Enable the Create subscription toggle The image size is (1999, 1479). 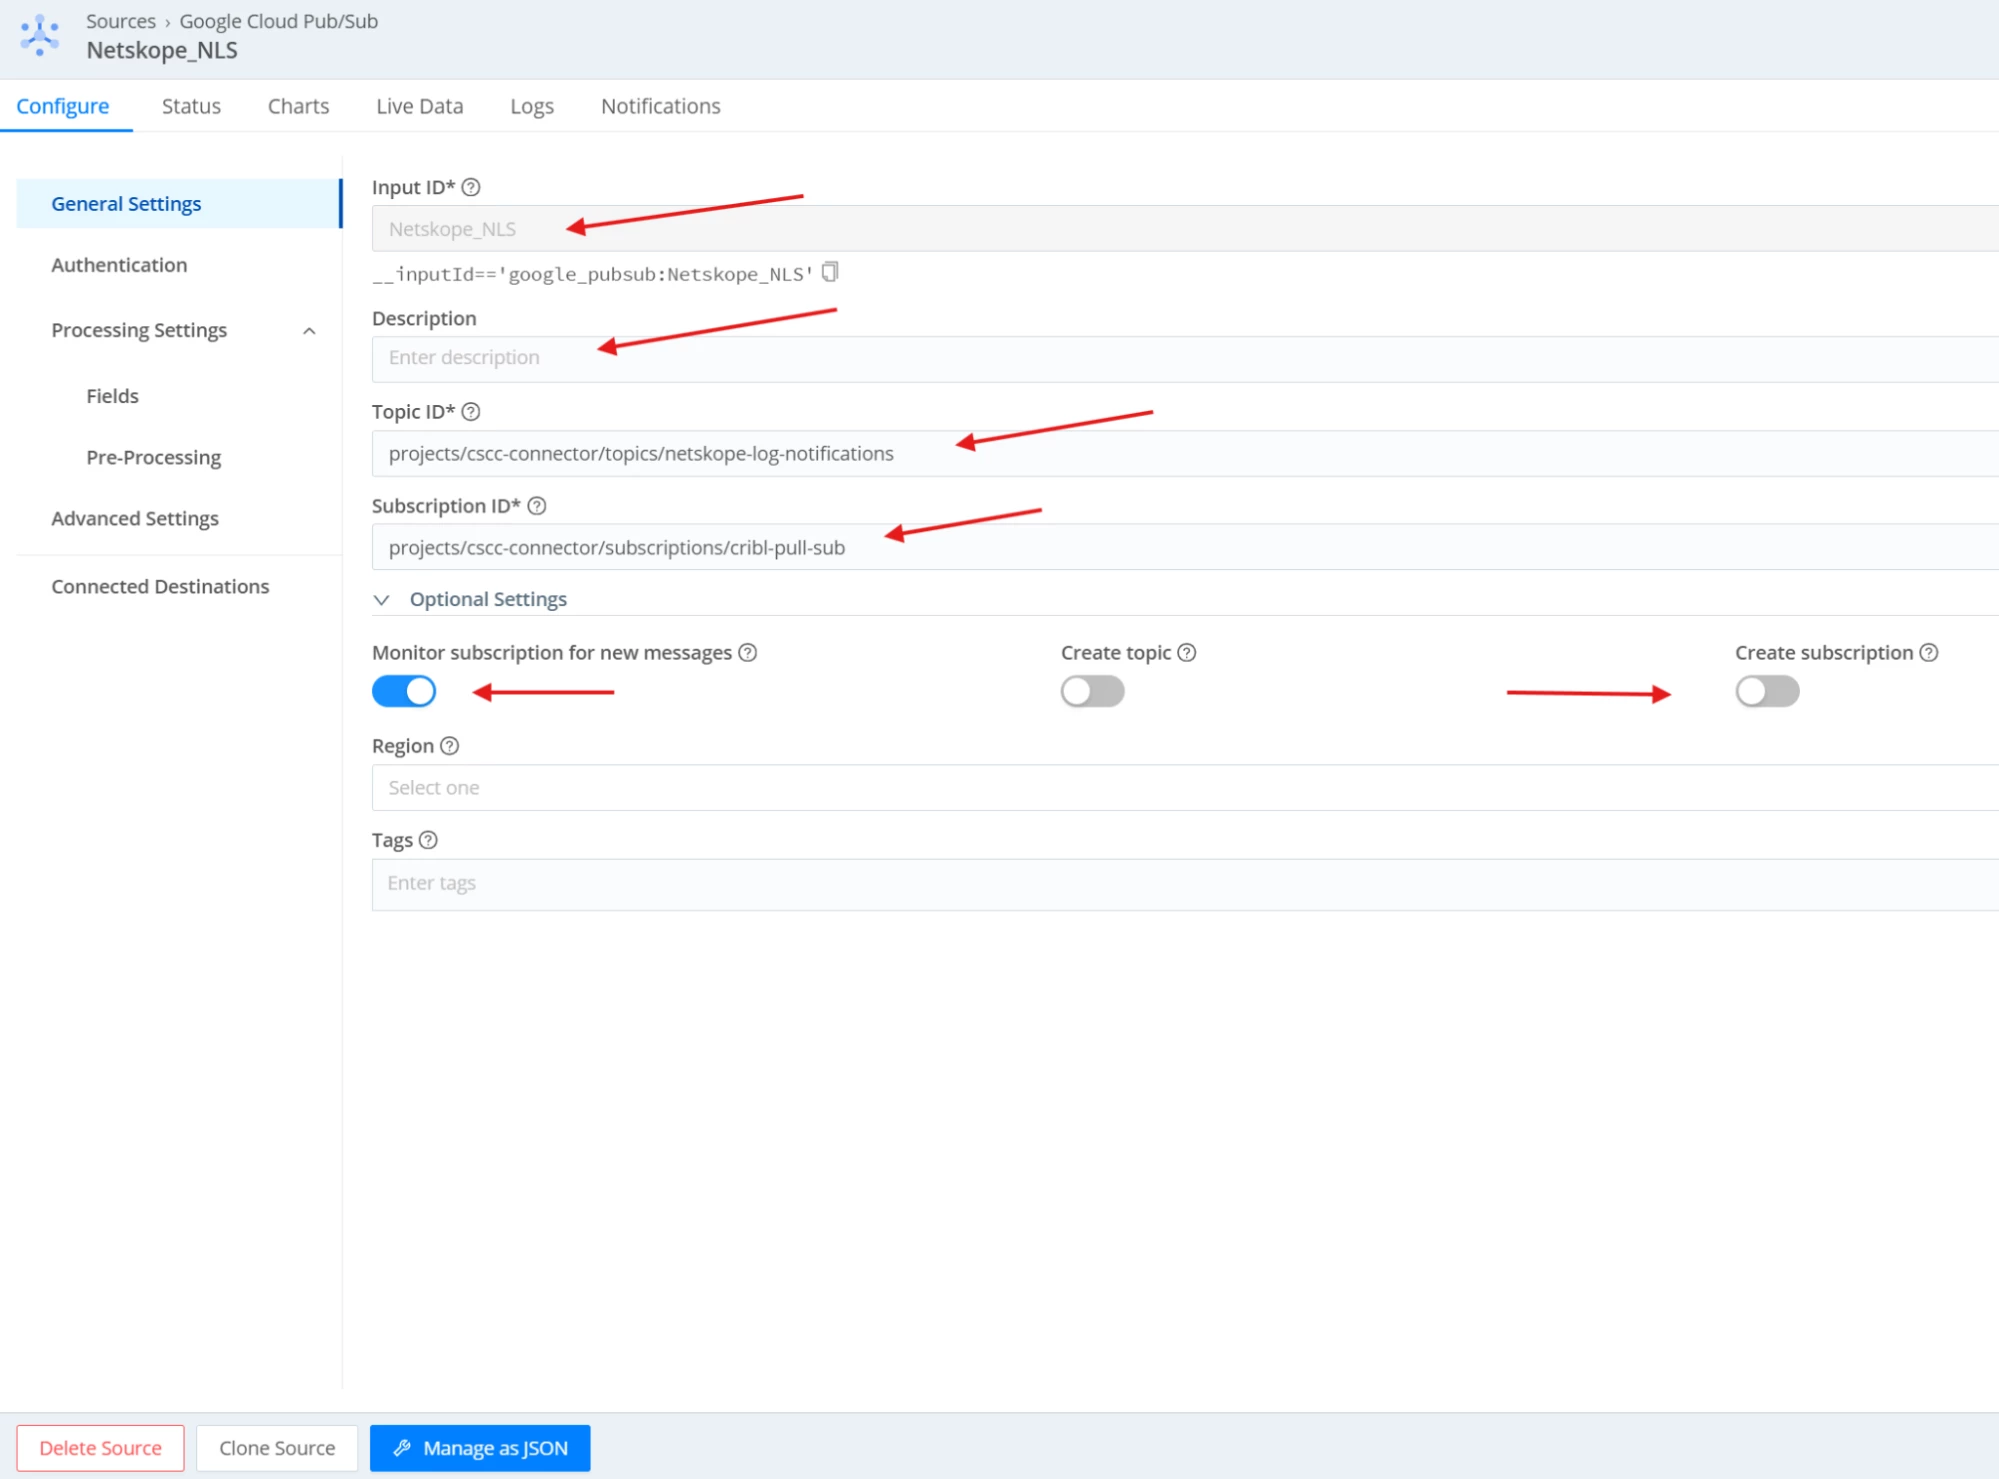coord(1767,691)
